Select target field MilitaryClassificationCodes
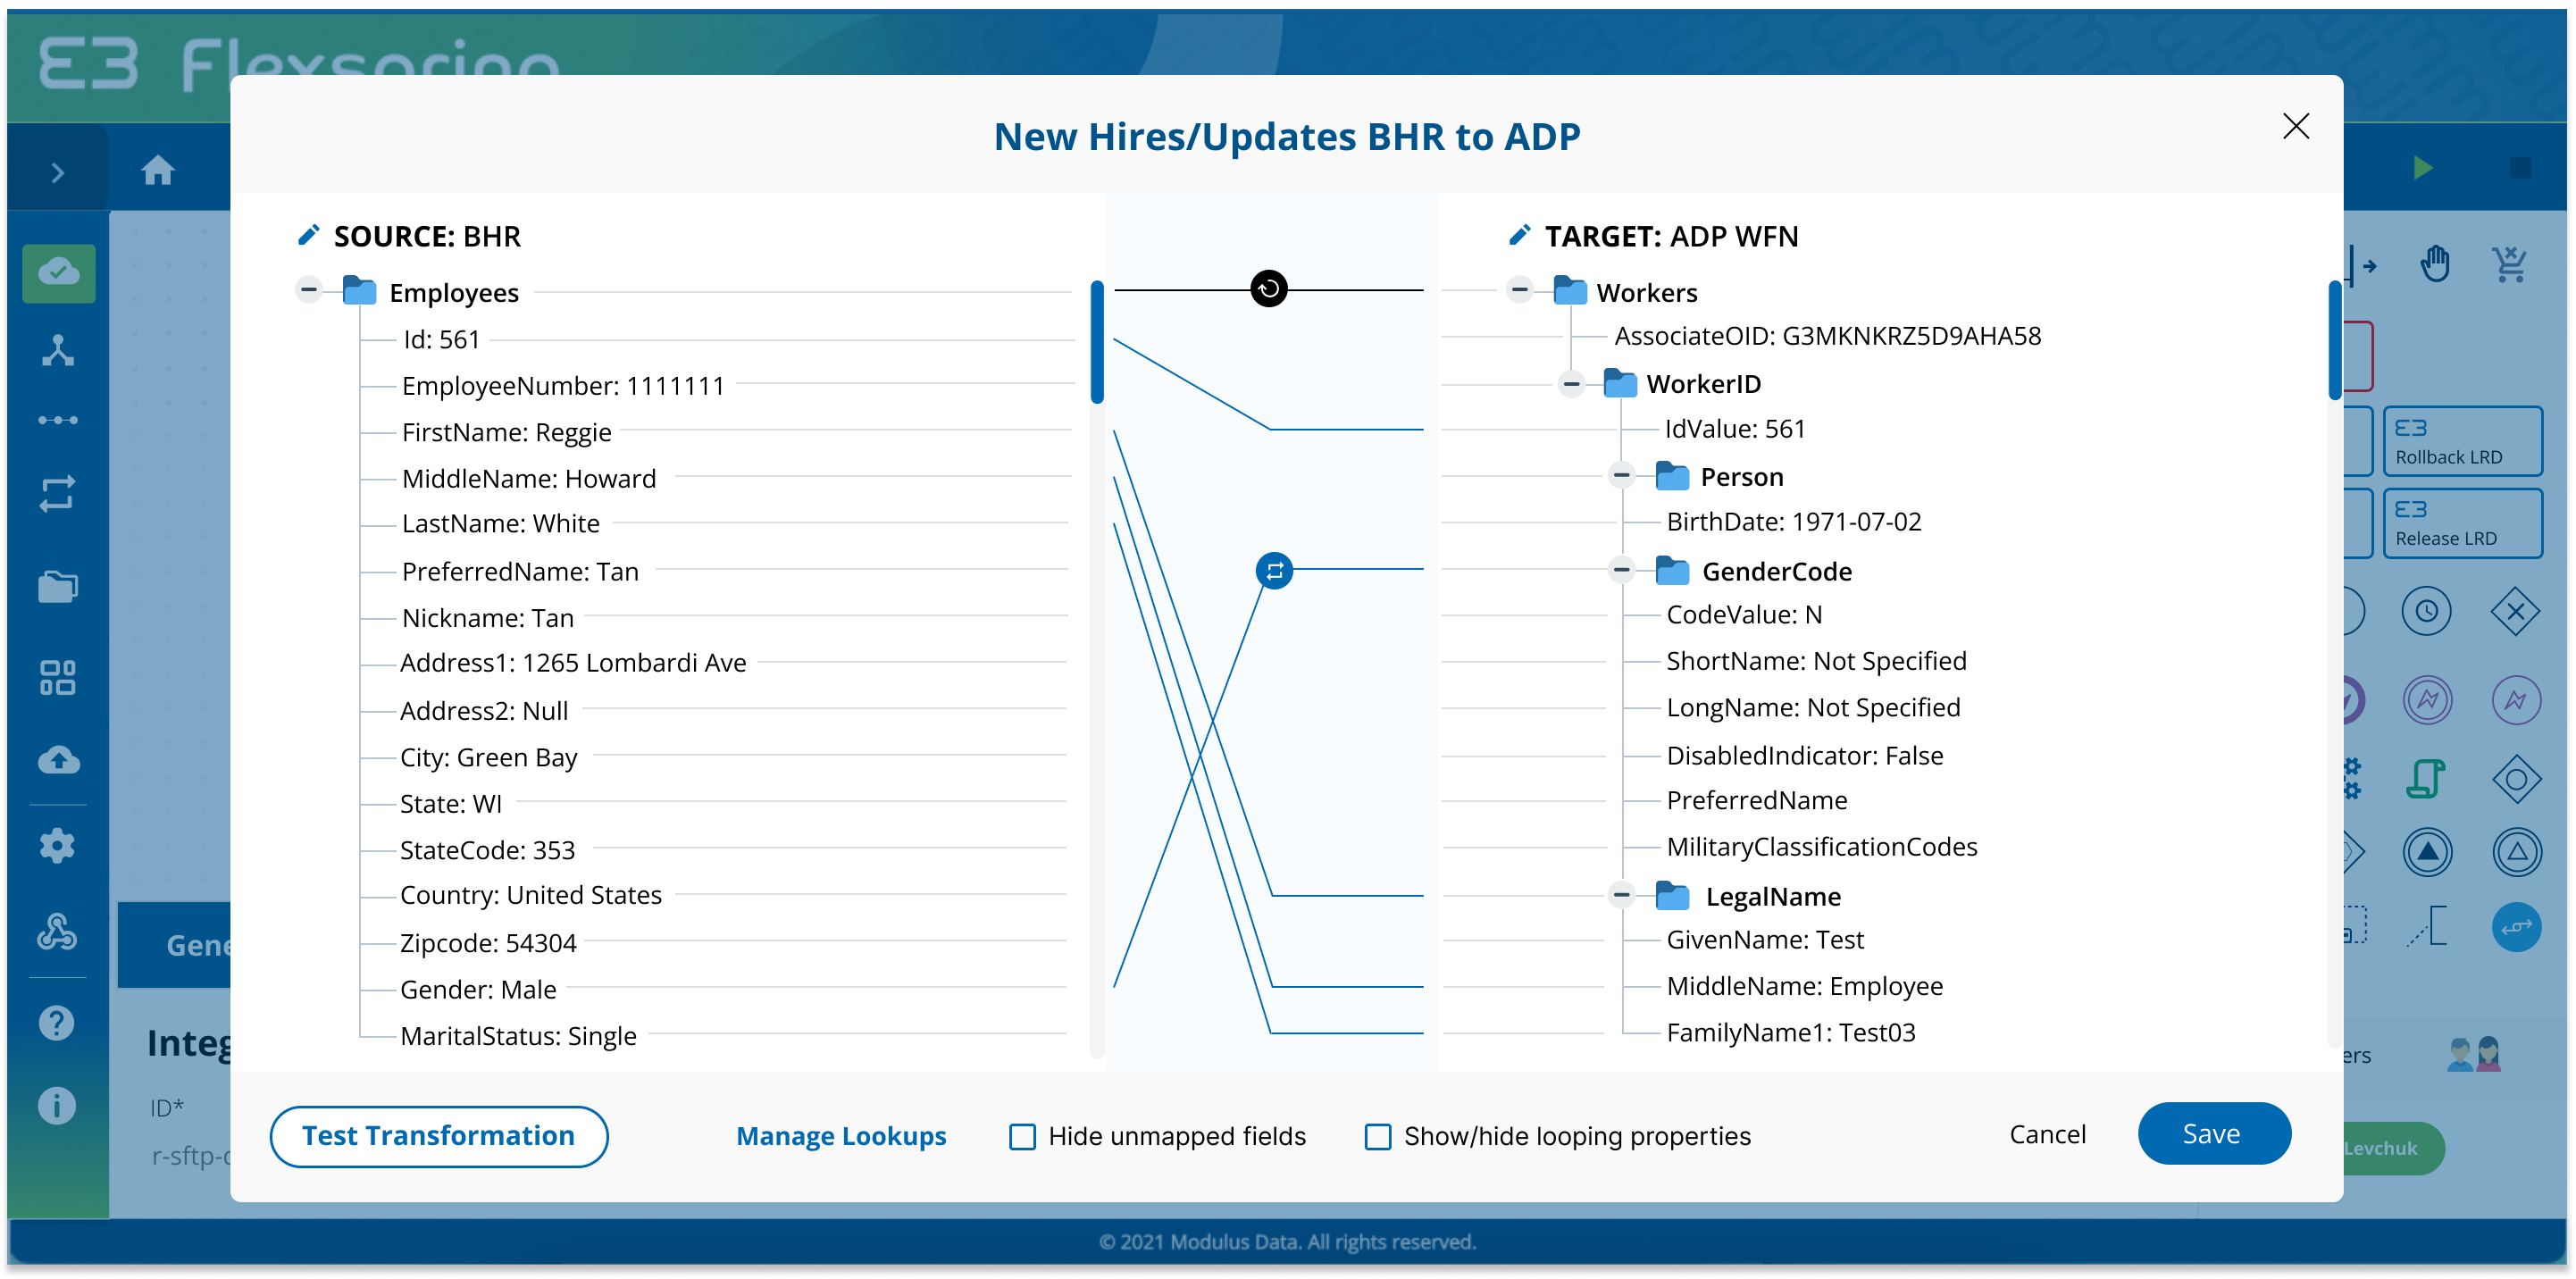 pyautogui.click(x=1822, y=847)
